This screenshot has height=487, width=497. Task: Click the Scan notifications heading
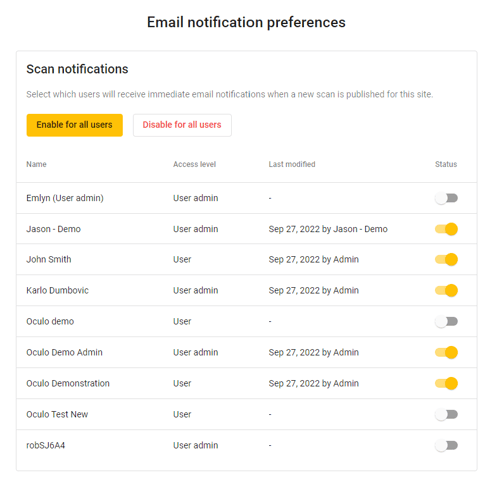coord(77,69)
